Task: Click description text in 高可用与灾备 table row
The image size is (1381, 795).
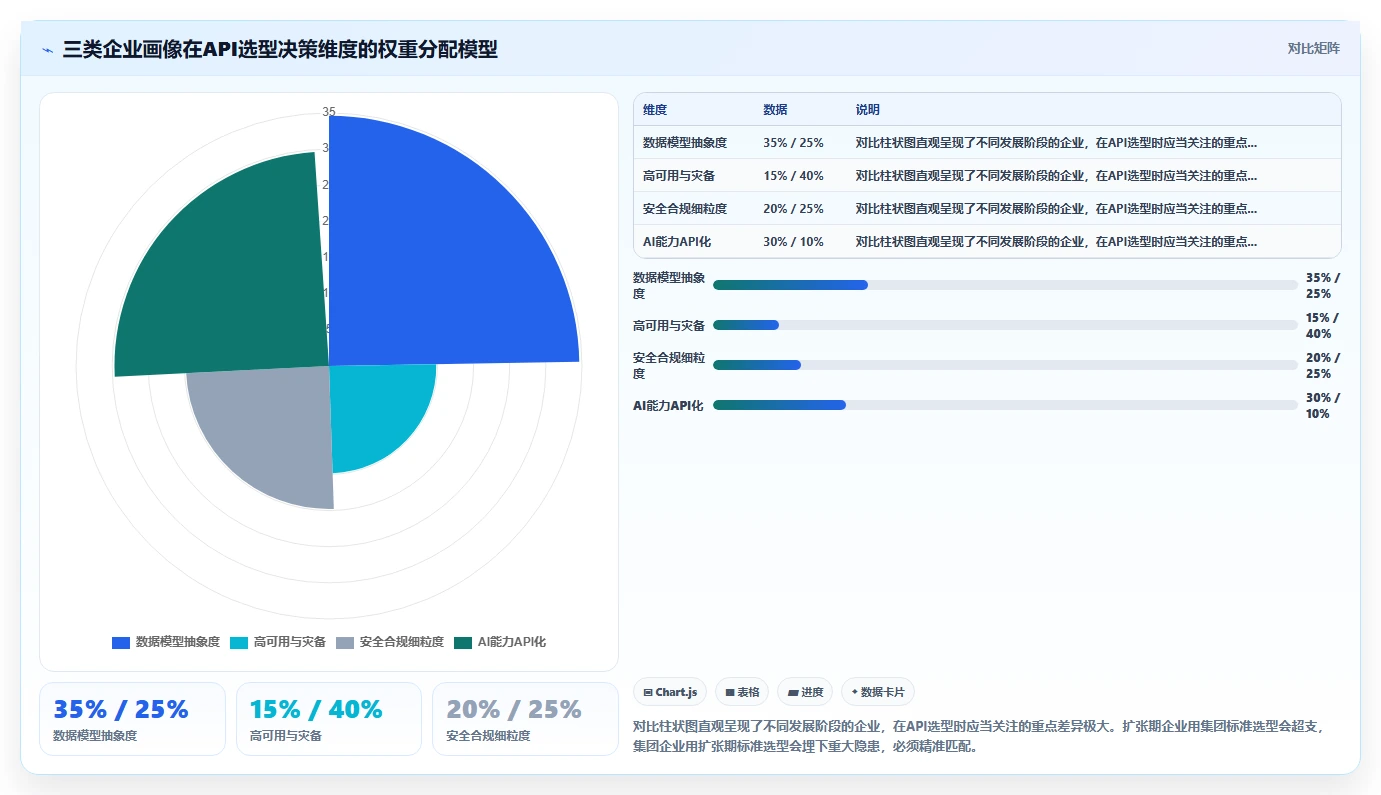Action: click(x=1056, y=176)
